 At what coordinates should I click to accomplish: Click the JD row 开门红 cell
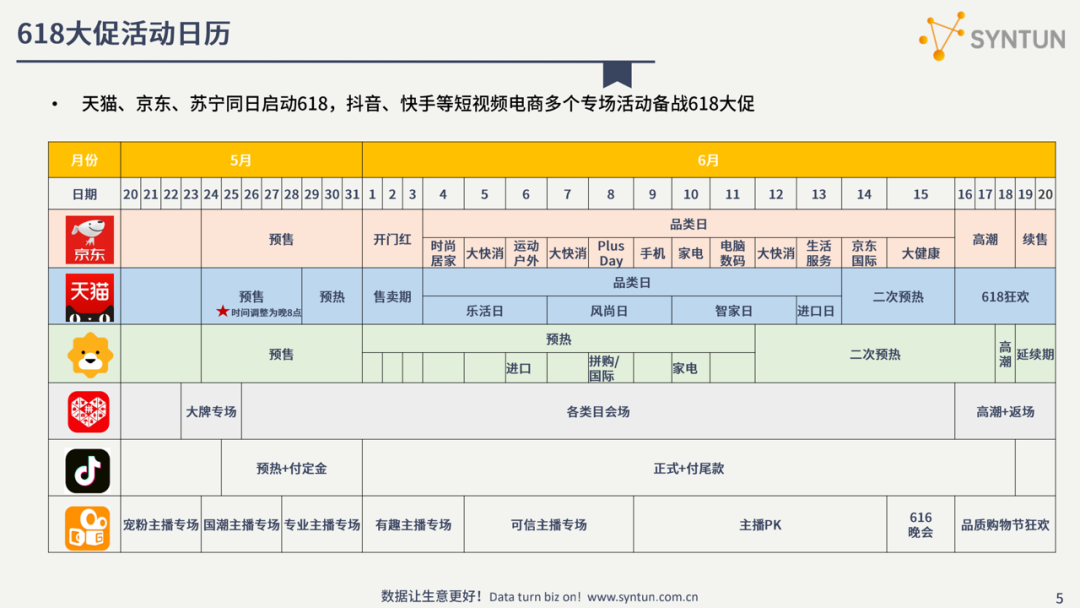(x=393, y=239)
